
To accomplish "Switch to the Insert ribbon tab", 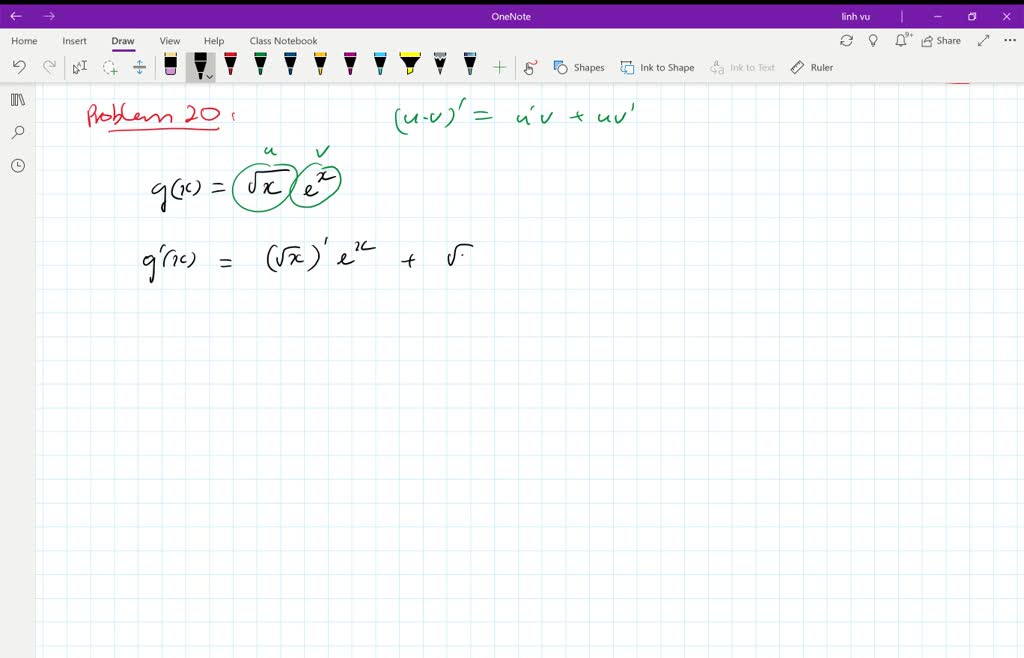I will 75,40.
